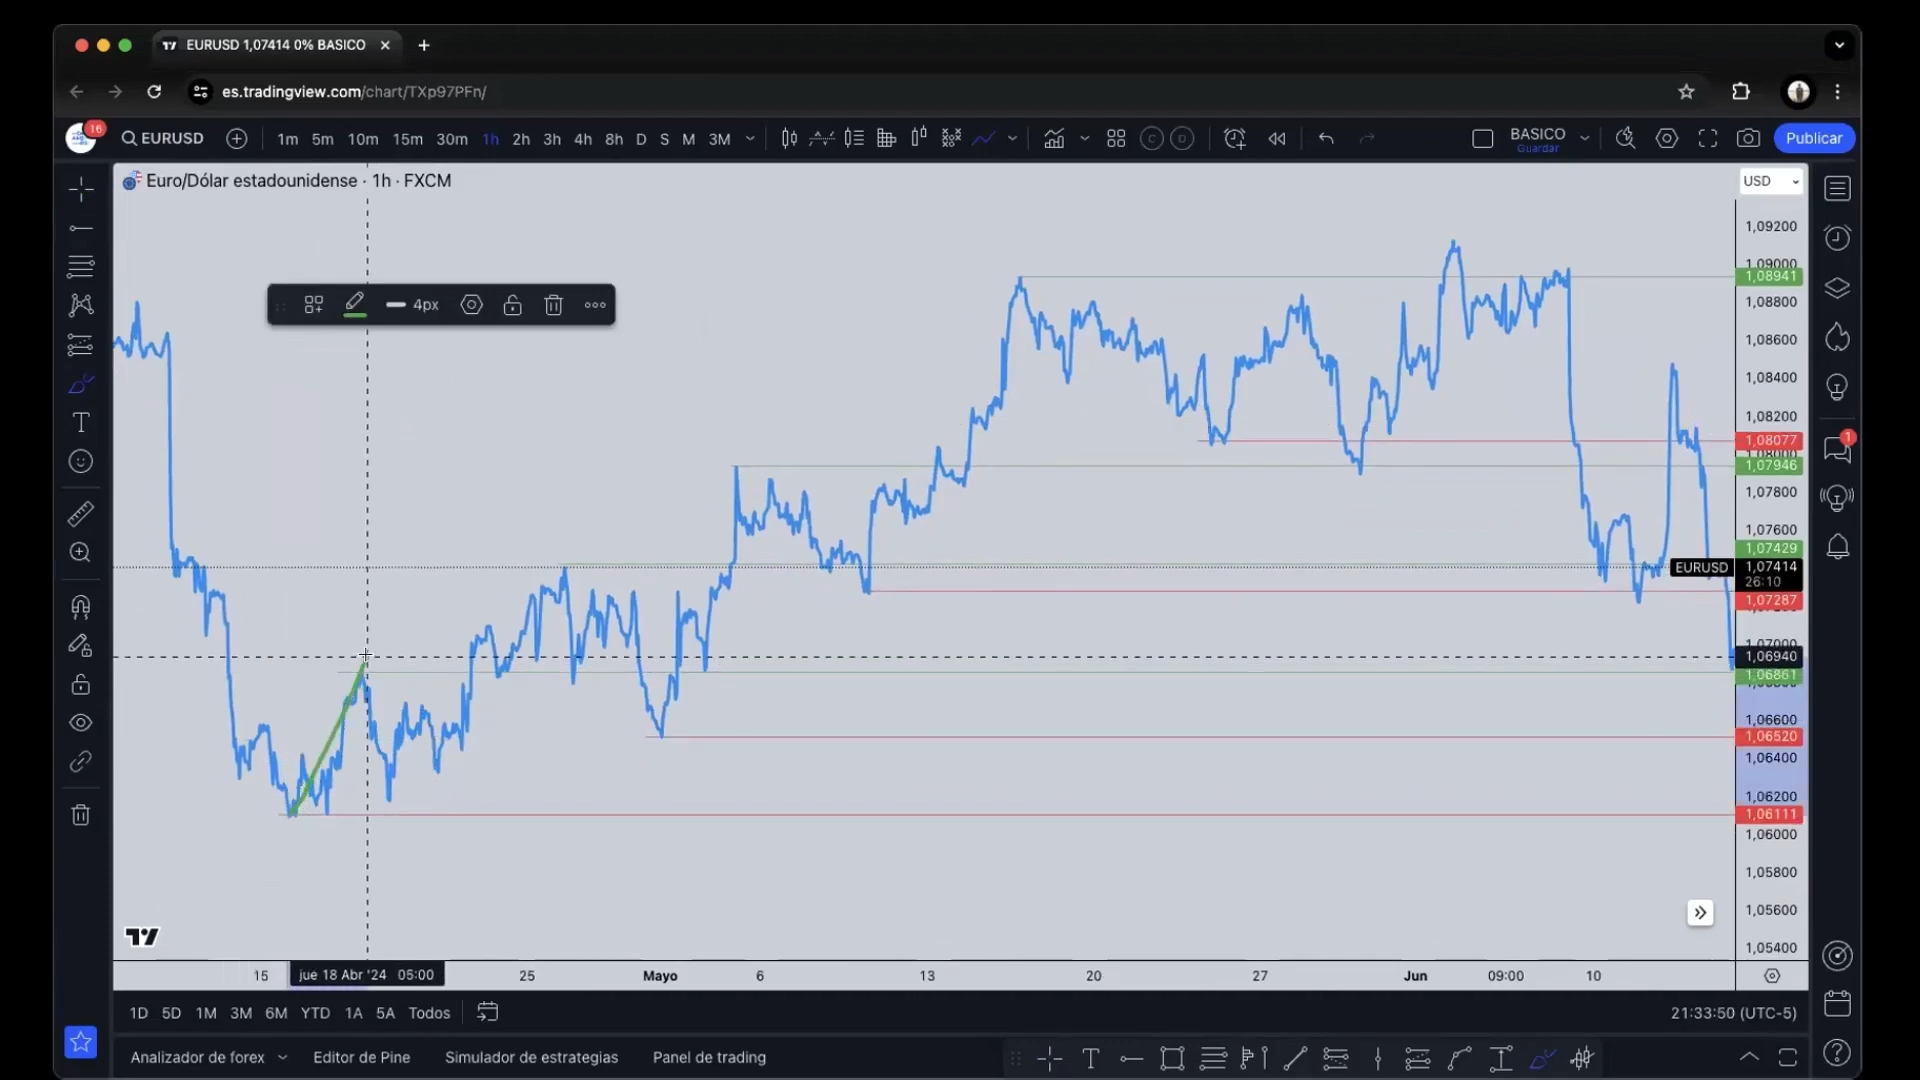Take a chart snapshot with camera icon
The image size is (1920, 1080).
click(1748, 139)
